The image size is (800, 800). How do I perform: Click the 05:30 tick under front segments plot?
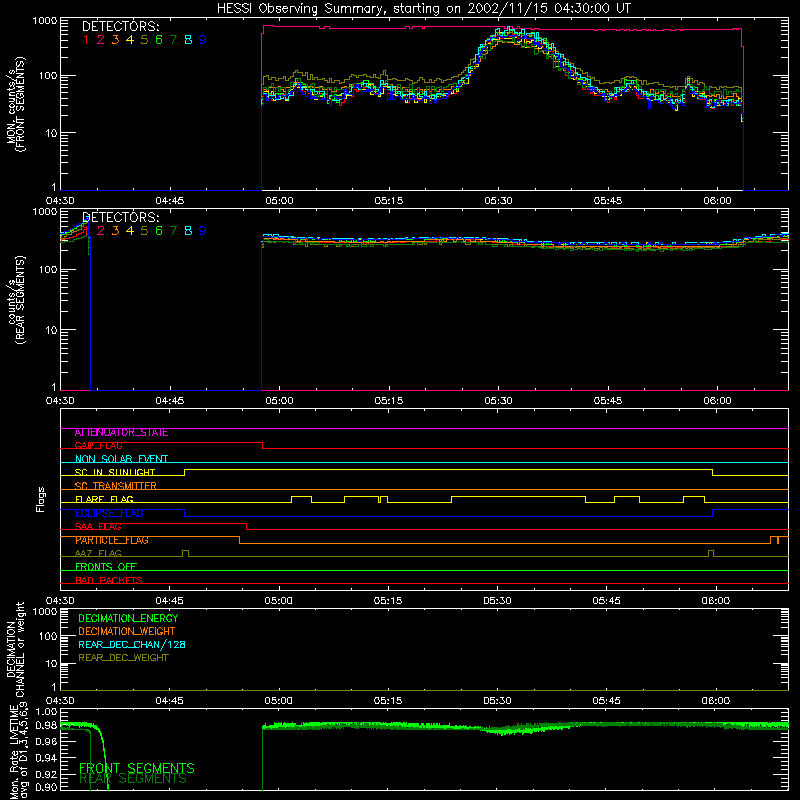pyautogui.click(x=498, y=201)
